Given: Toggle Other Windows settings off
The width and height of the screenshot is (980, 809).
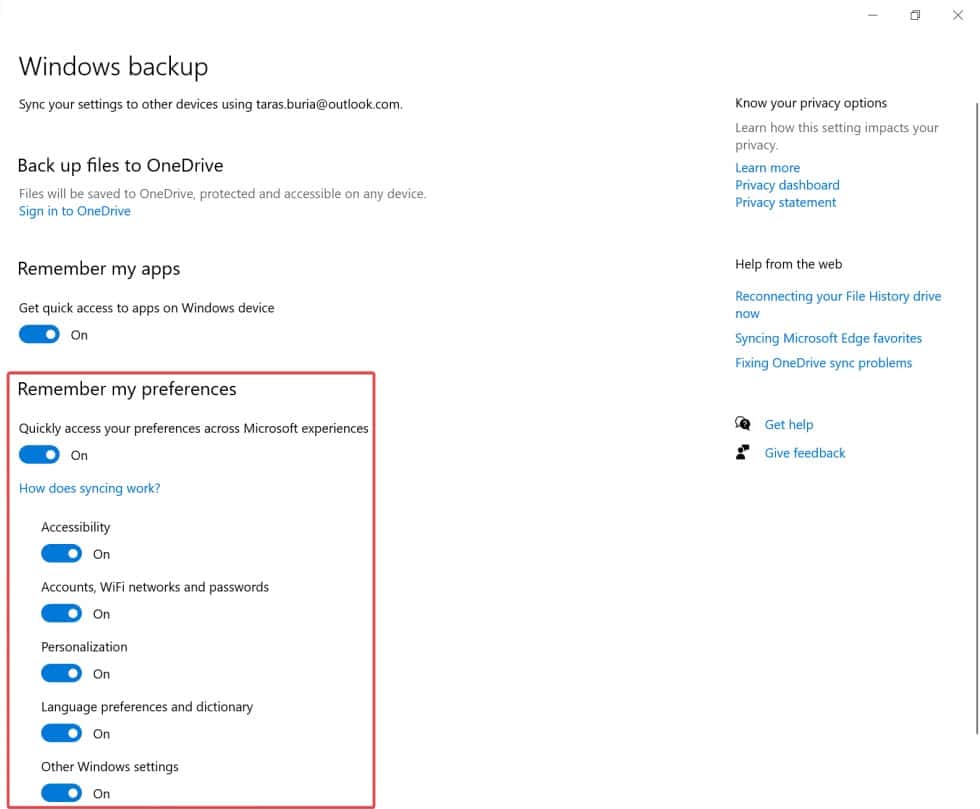Looking at the screenshot, I should tap(62, 794).
